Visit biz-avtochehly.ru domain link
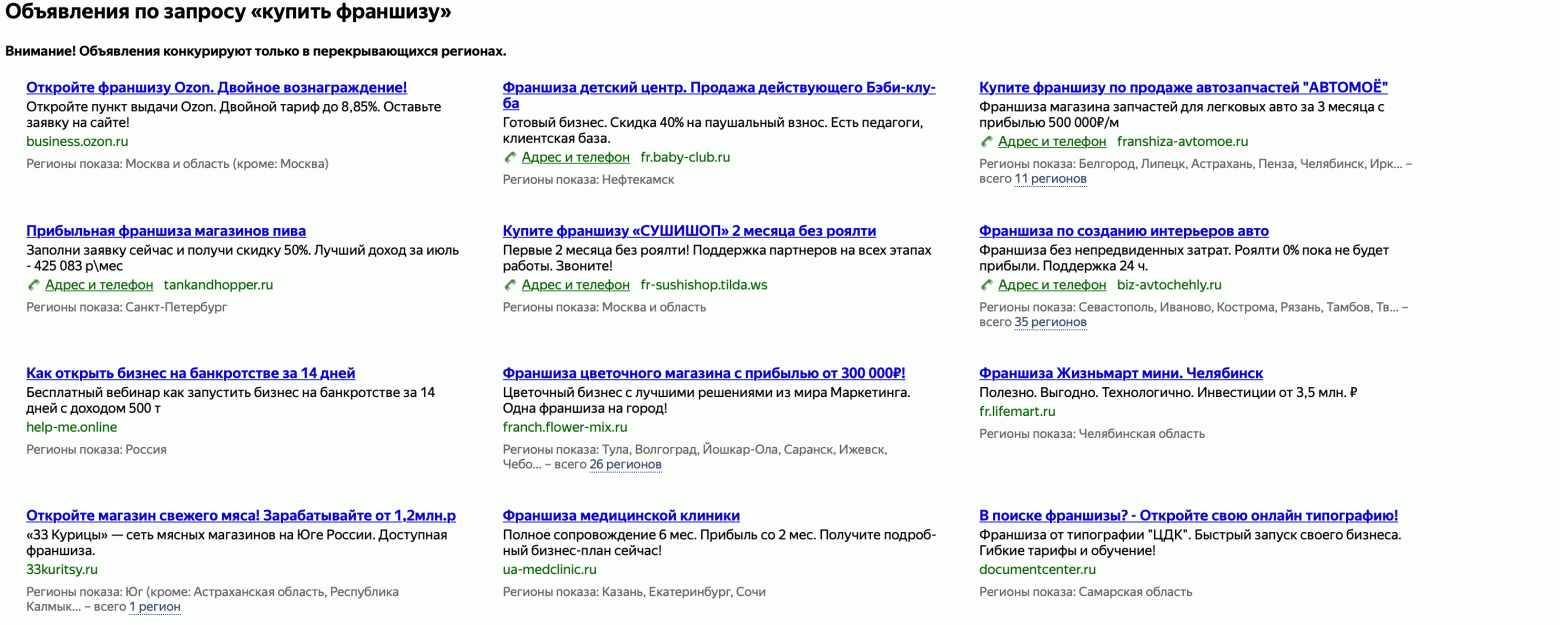This screenshot has height=625, width=1560. click(1169, 285)
